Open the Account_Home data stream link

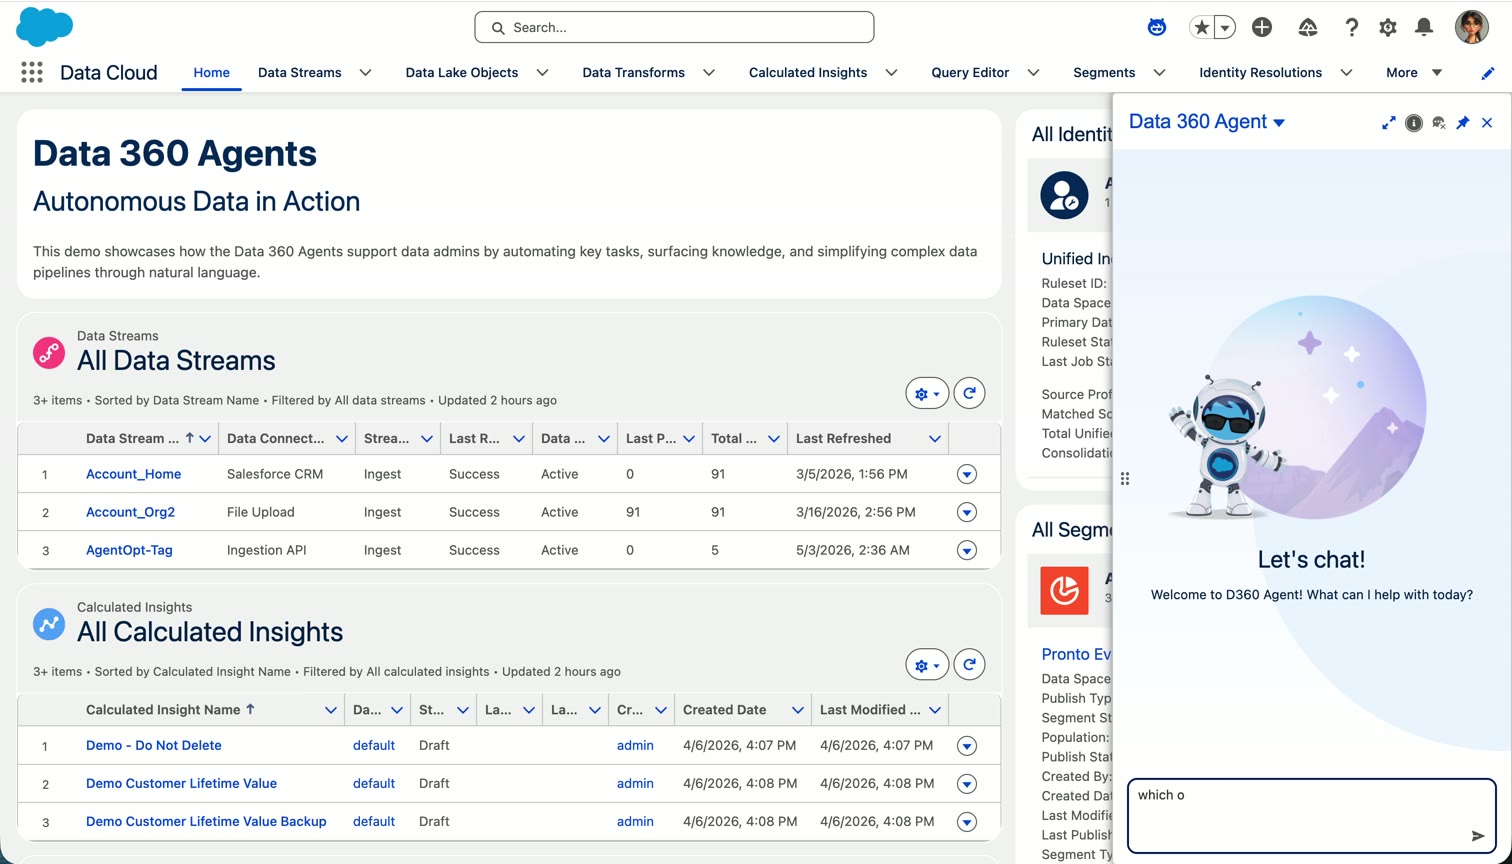pos(133,474)
